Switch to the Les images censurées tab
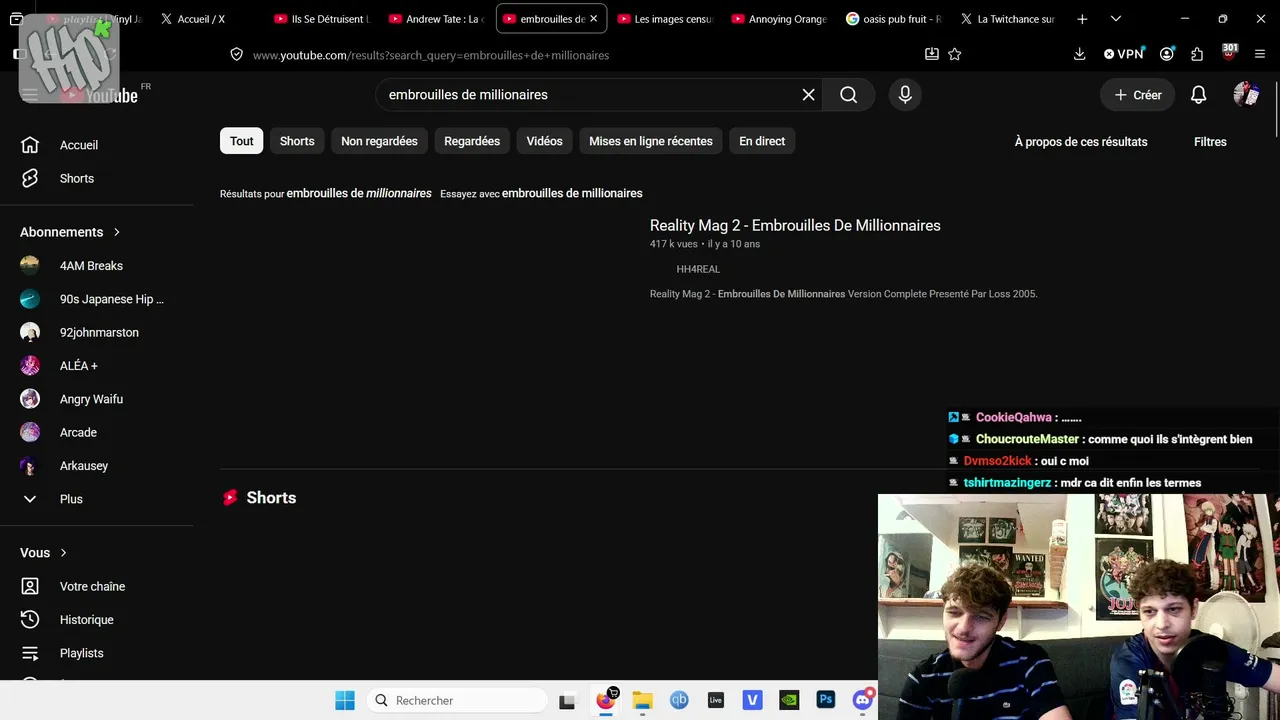 665,19
